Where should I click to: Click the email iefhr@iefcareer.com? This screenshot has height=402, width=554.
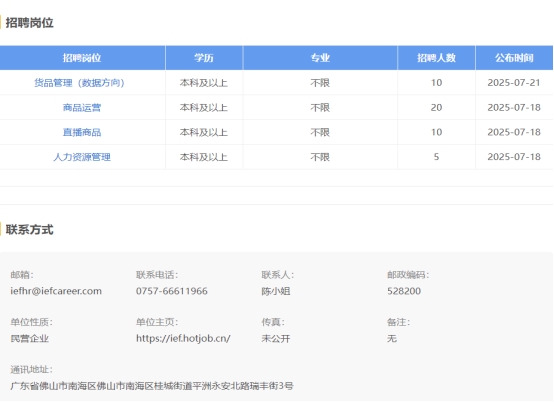point(56,291)
